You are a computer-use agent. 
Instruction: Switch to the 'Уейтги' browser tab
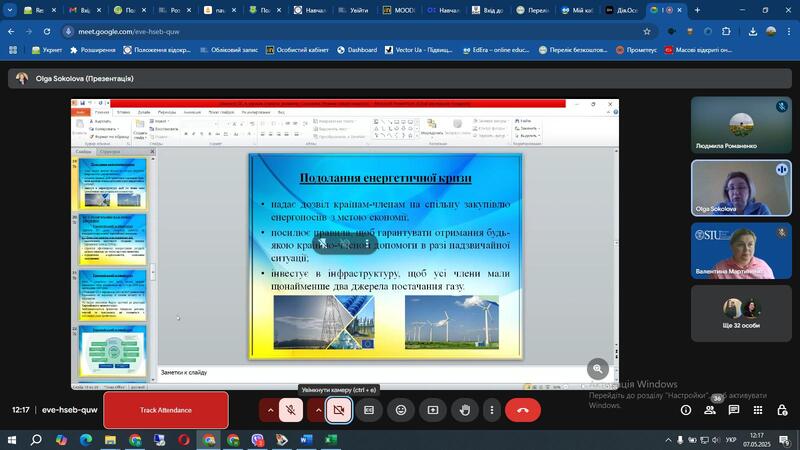pyautogui.click(x=355, y=10)
